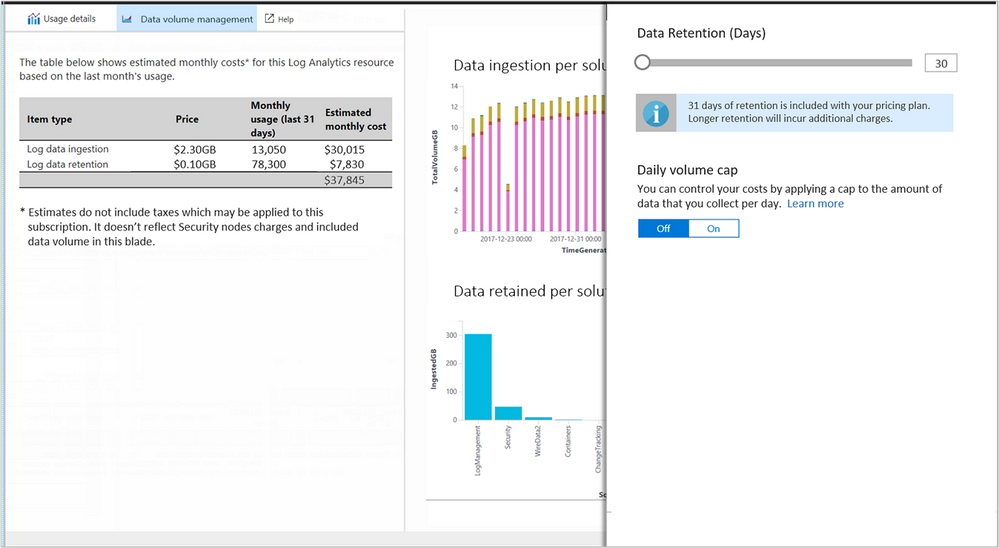
Task: Click the blue info icon in retention notice
Action: pyautogui.click(x=656, y=113)
